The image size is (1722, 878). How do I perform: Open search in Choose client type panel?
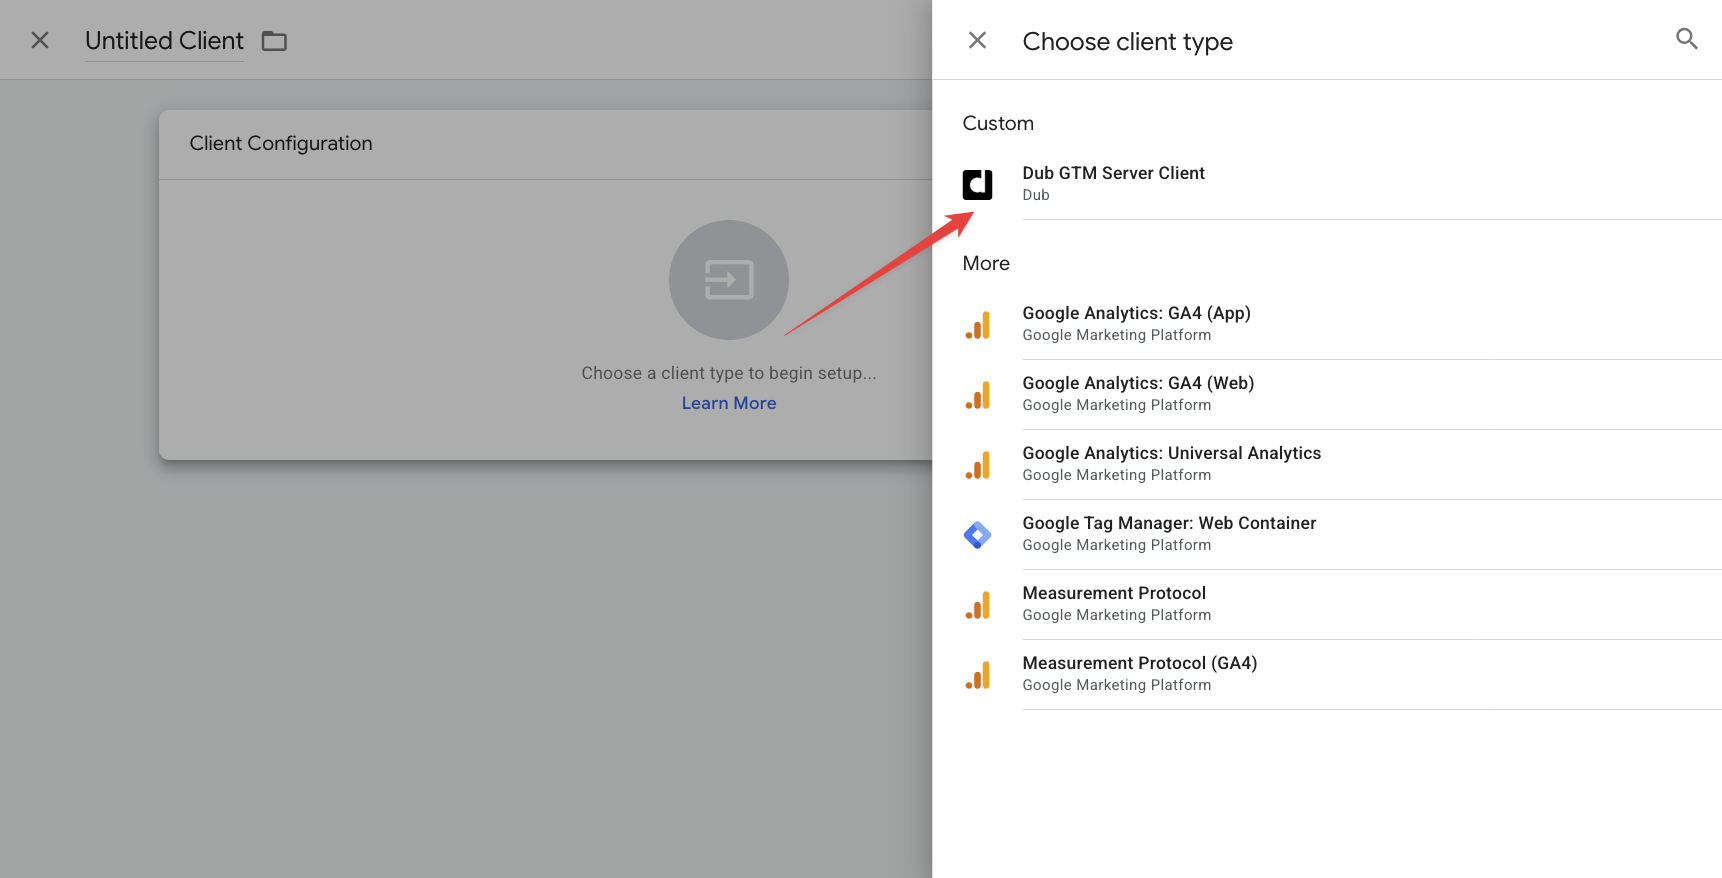pyautogui.click(x=1686, y=39)
